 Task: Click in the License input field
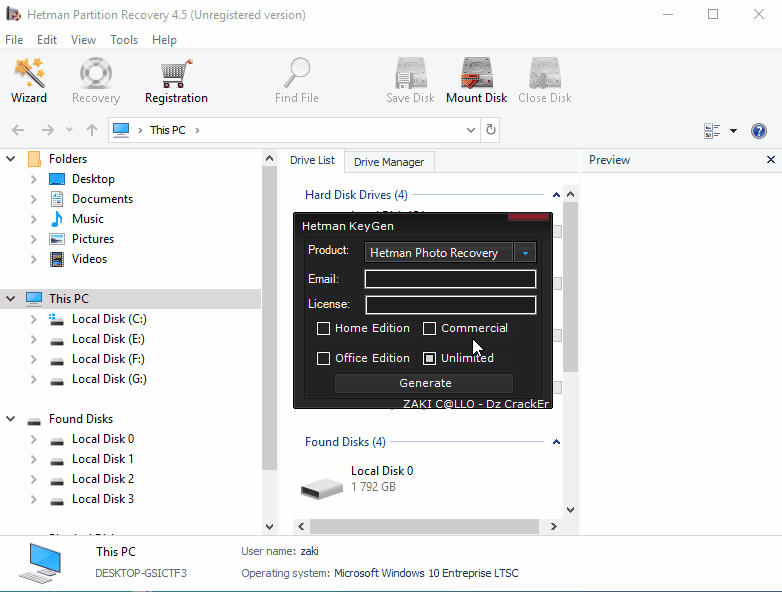point(450,305)
